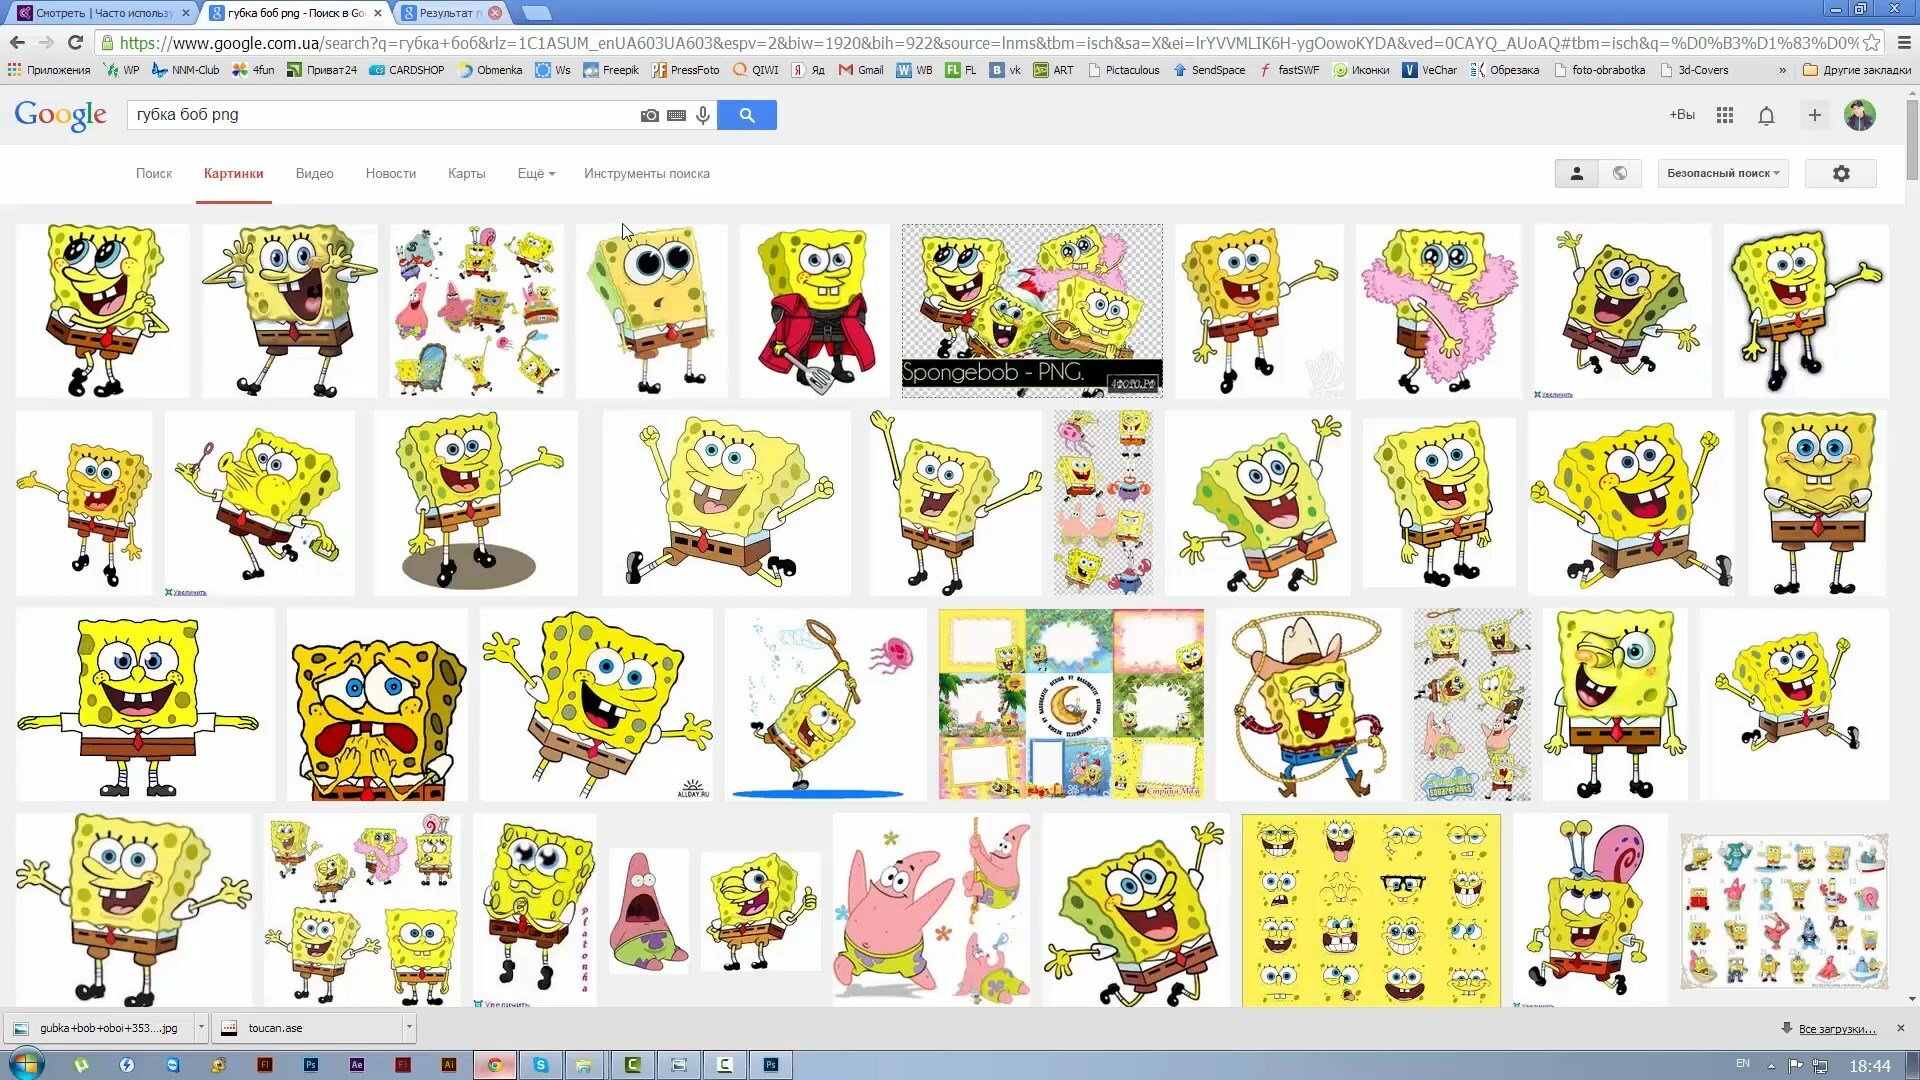Click the plus share icon near profile
The image size is (1920, 1080).
point(1815,115)
